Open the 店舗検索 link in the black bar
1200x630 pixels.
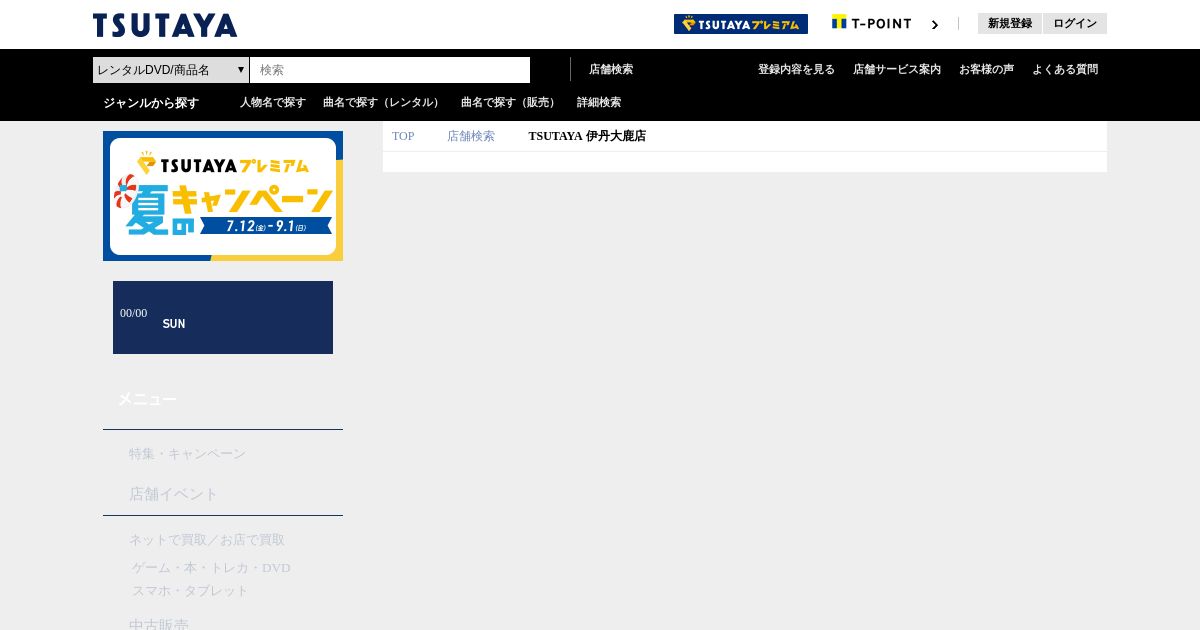(611, 69)
